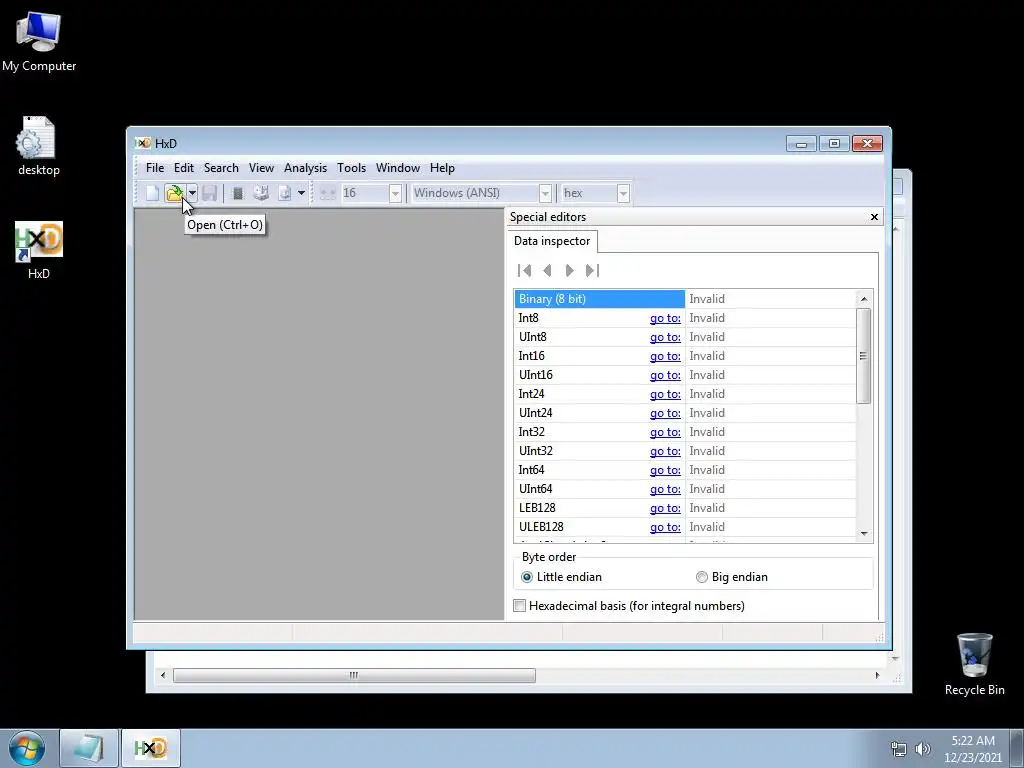Click horizontal scrollbar thumb in background window

click(x=354, y=675)
